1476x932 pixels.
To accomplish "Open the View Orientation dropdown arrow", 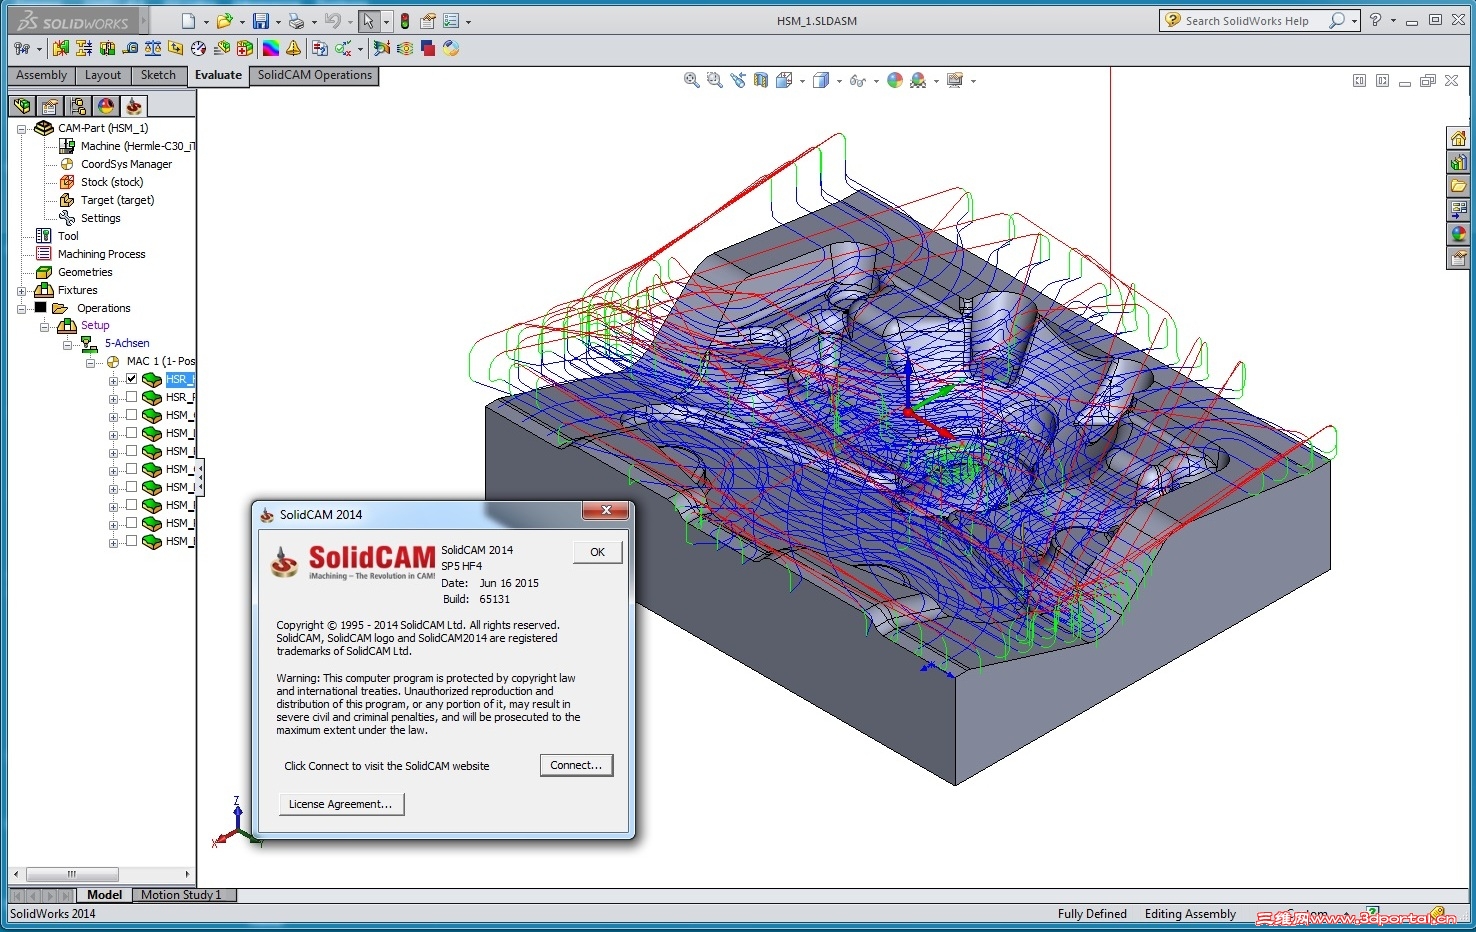I will (x=802, y=81).
